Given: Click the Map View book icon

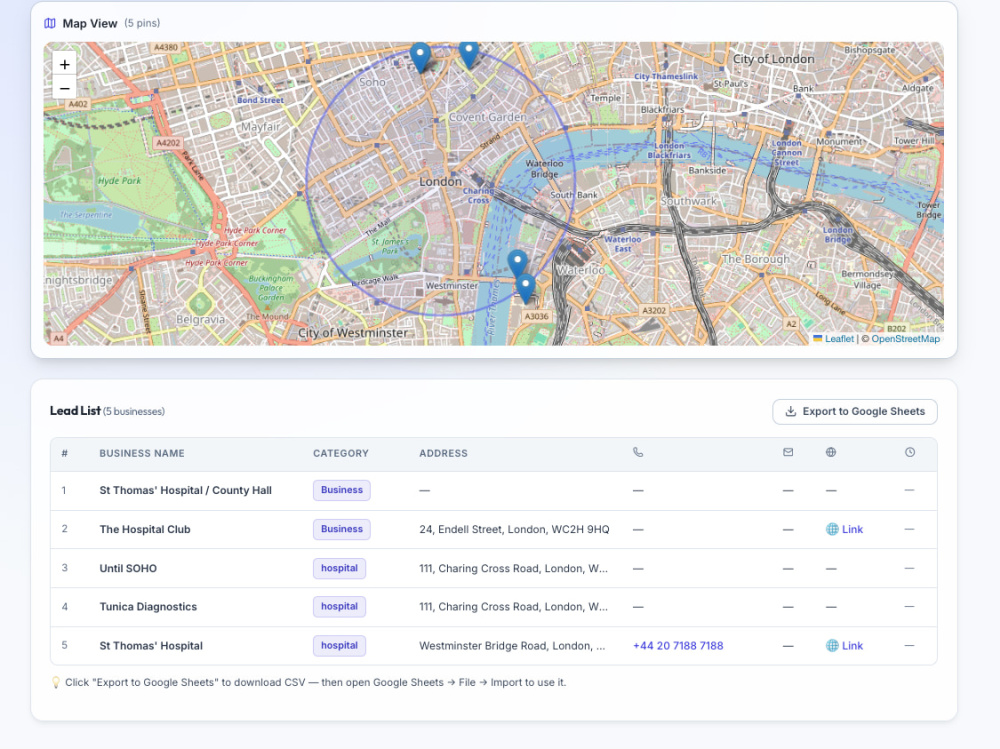Looking at the screenshot, I should click(x=50, y=24).
